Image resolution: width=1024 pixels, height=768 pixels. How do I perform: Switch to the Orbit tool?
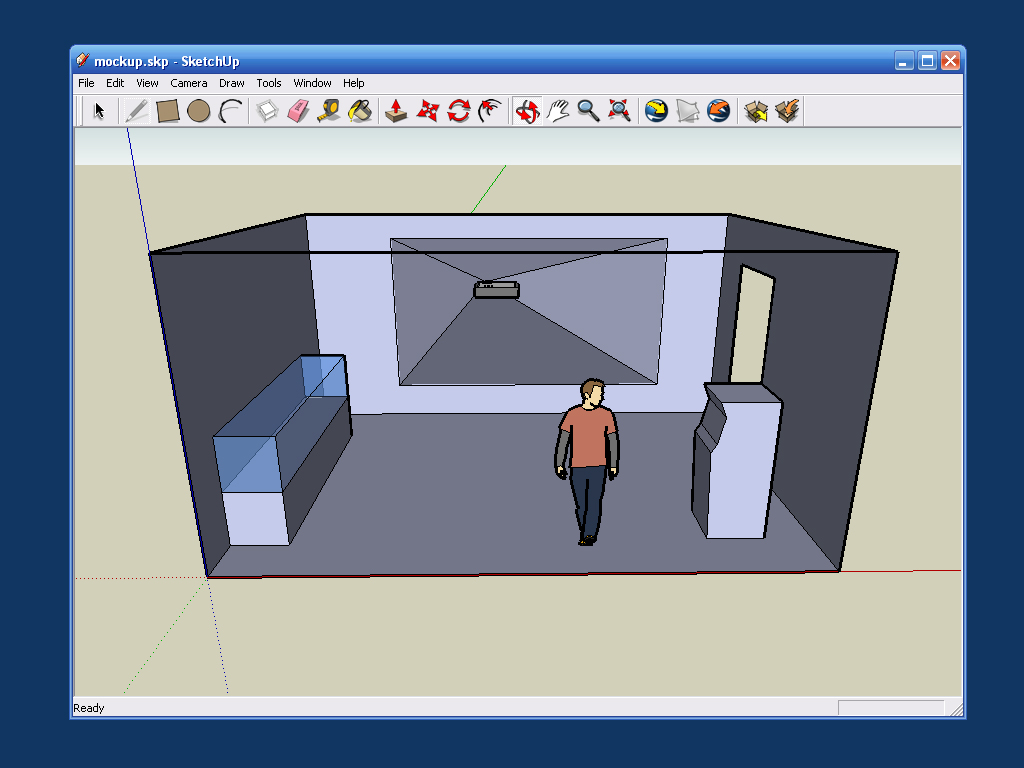527,111
